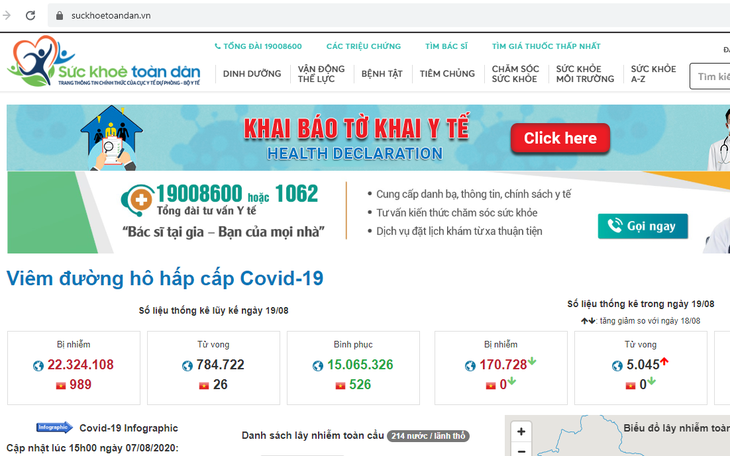Click the orange plus headset hotline icon
Screen dimensions: 730x456
(x=139, y=200)
